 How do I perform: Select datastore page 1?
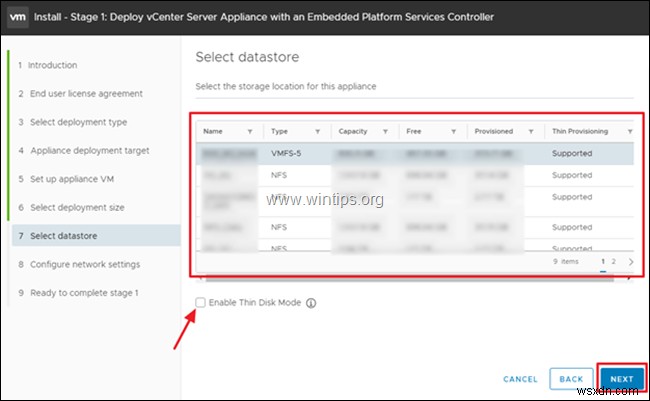pyautogui.click(x=603, y=262)
